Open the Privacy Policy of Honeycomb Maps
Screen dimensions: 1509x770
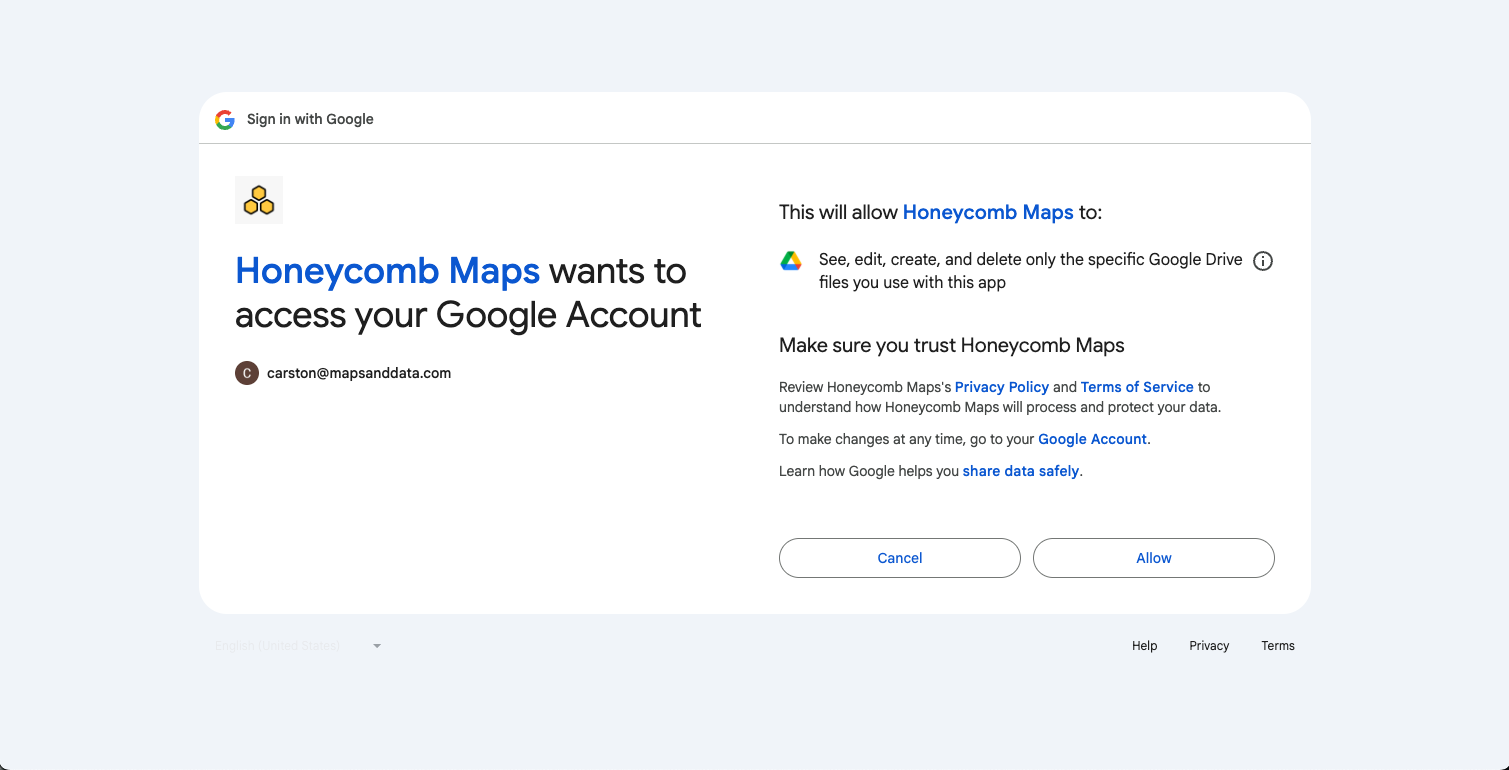1002,387
